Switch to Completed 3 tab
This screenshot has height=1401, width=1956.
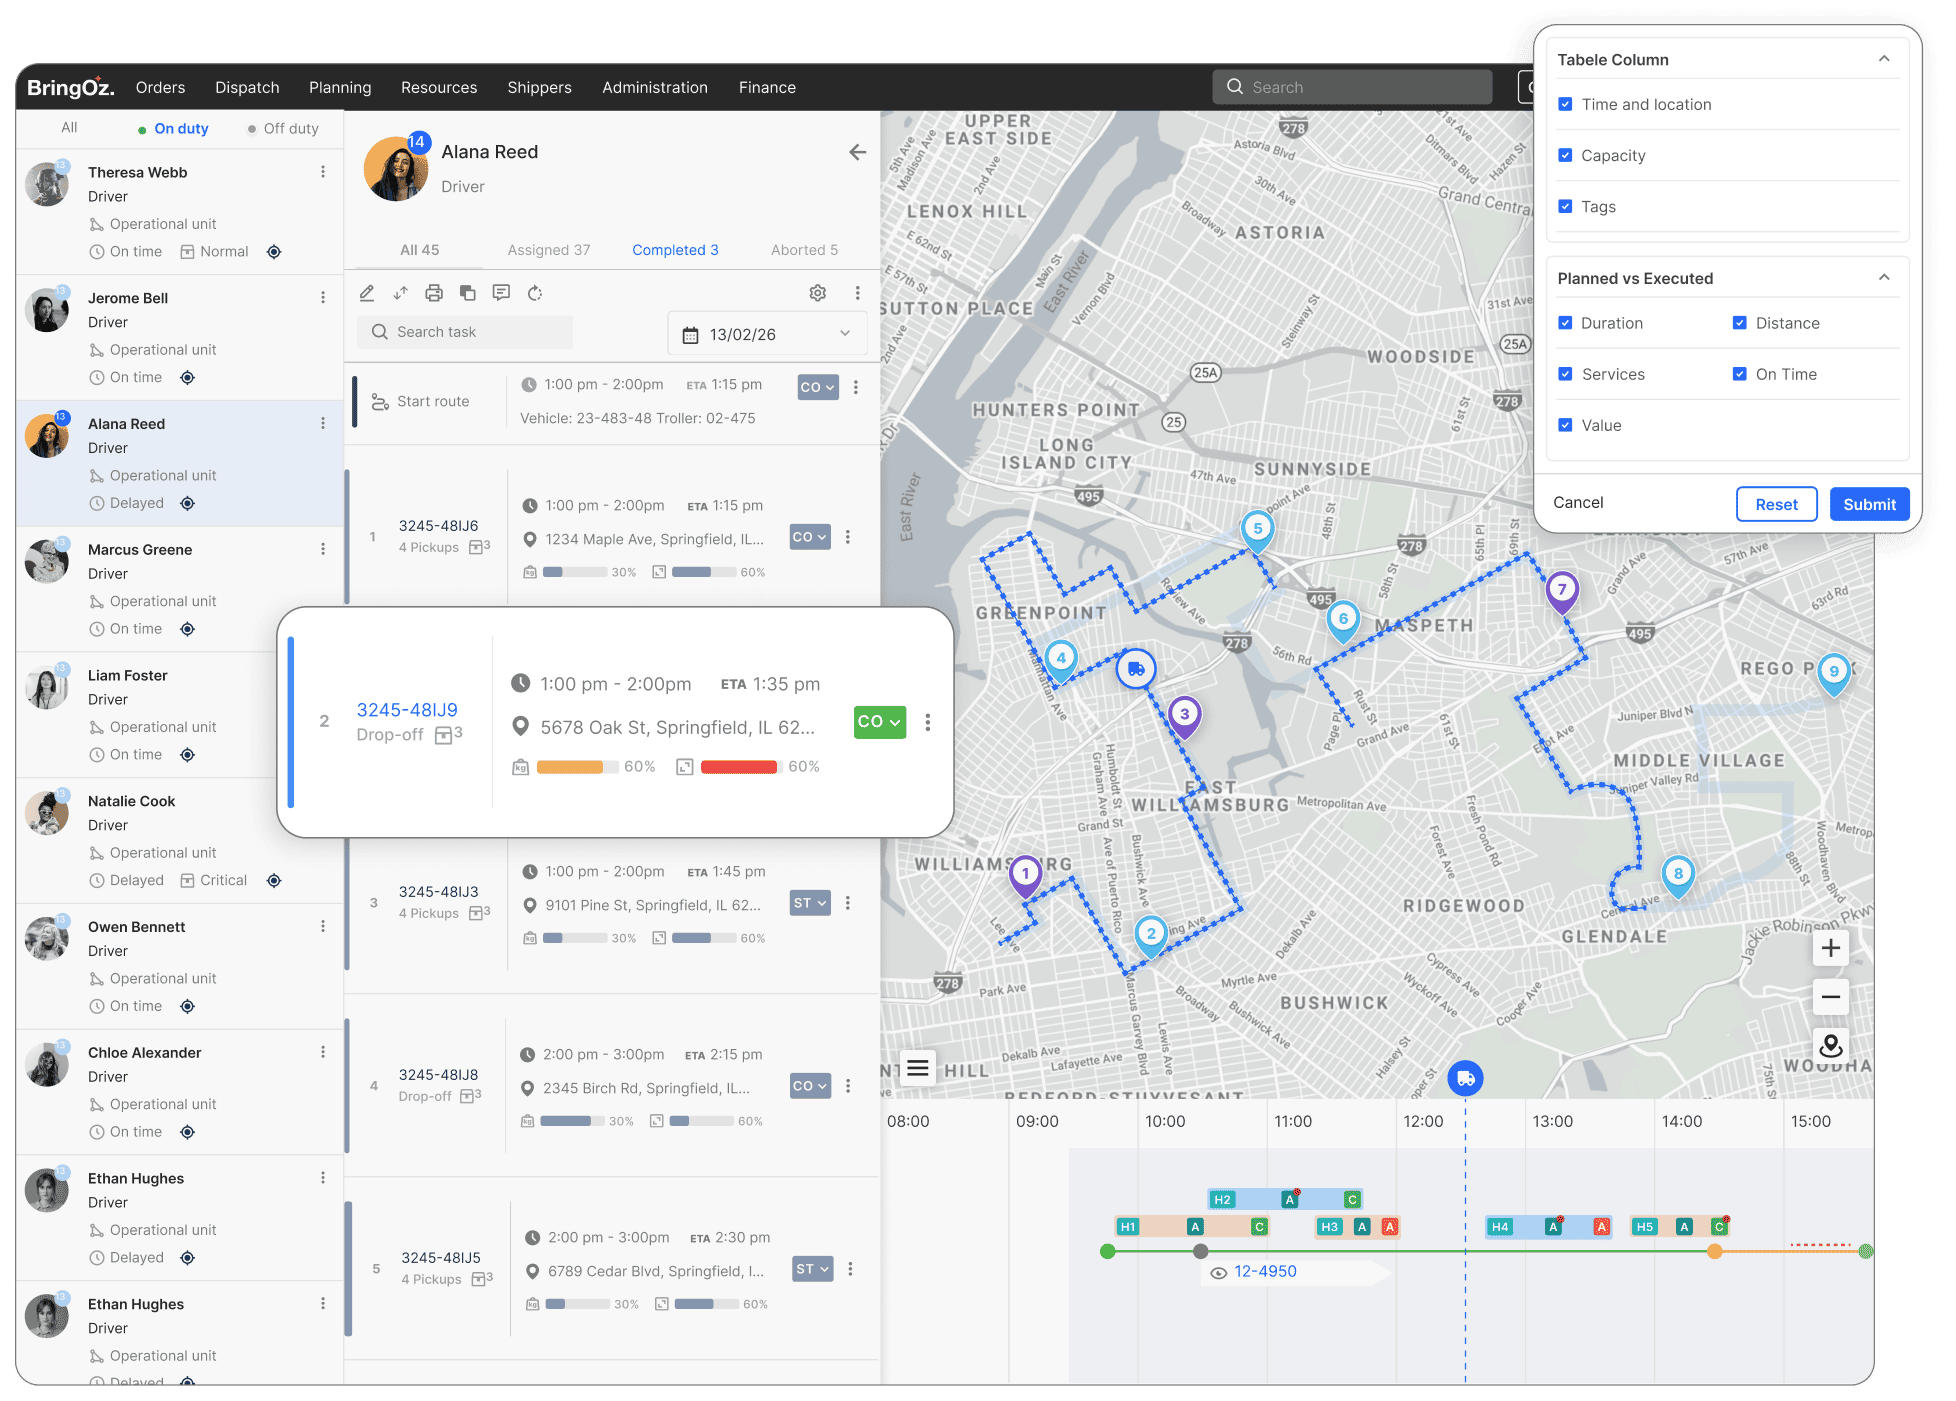click(675, 250)
